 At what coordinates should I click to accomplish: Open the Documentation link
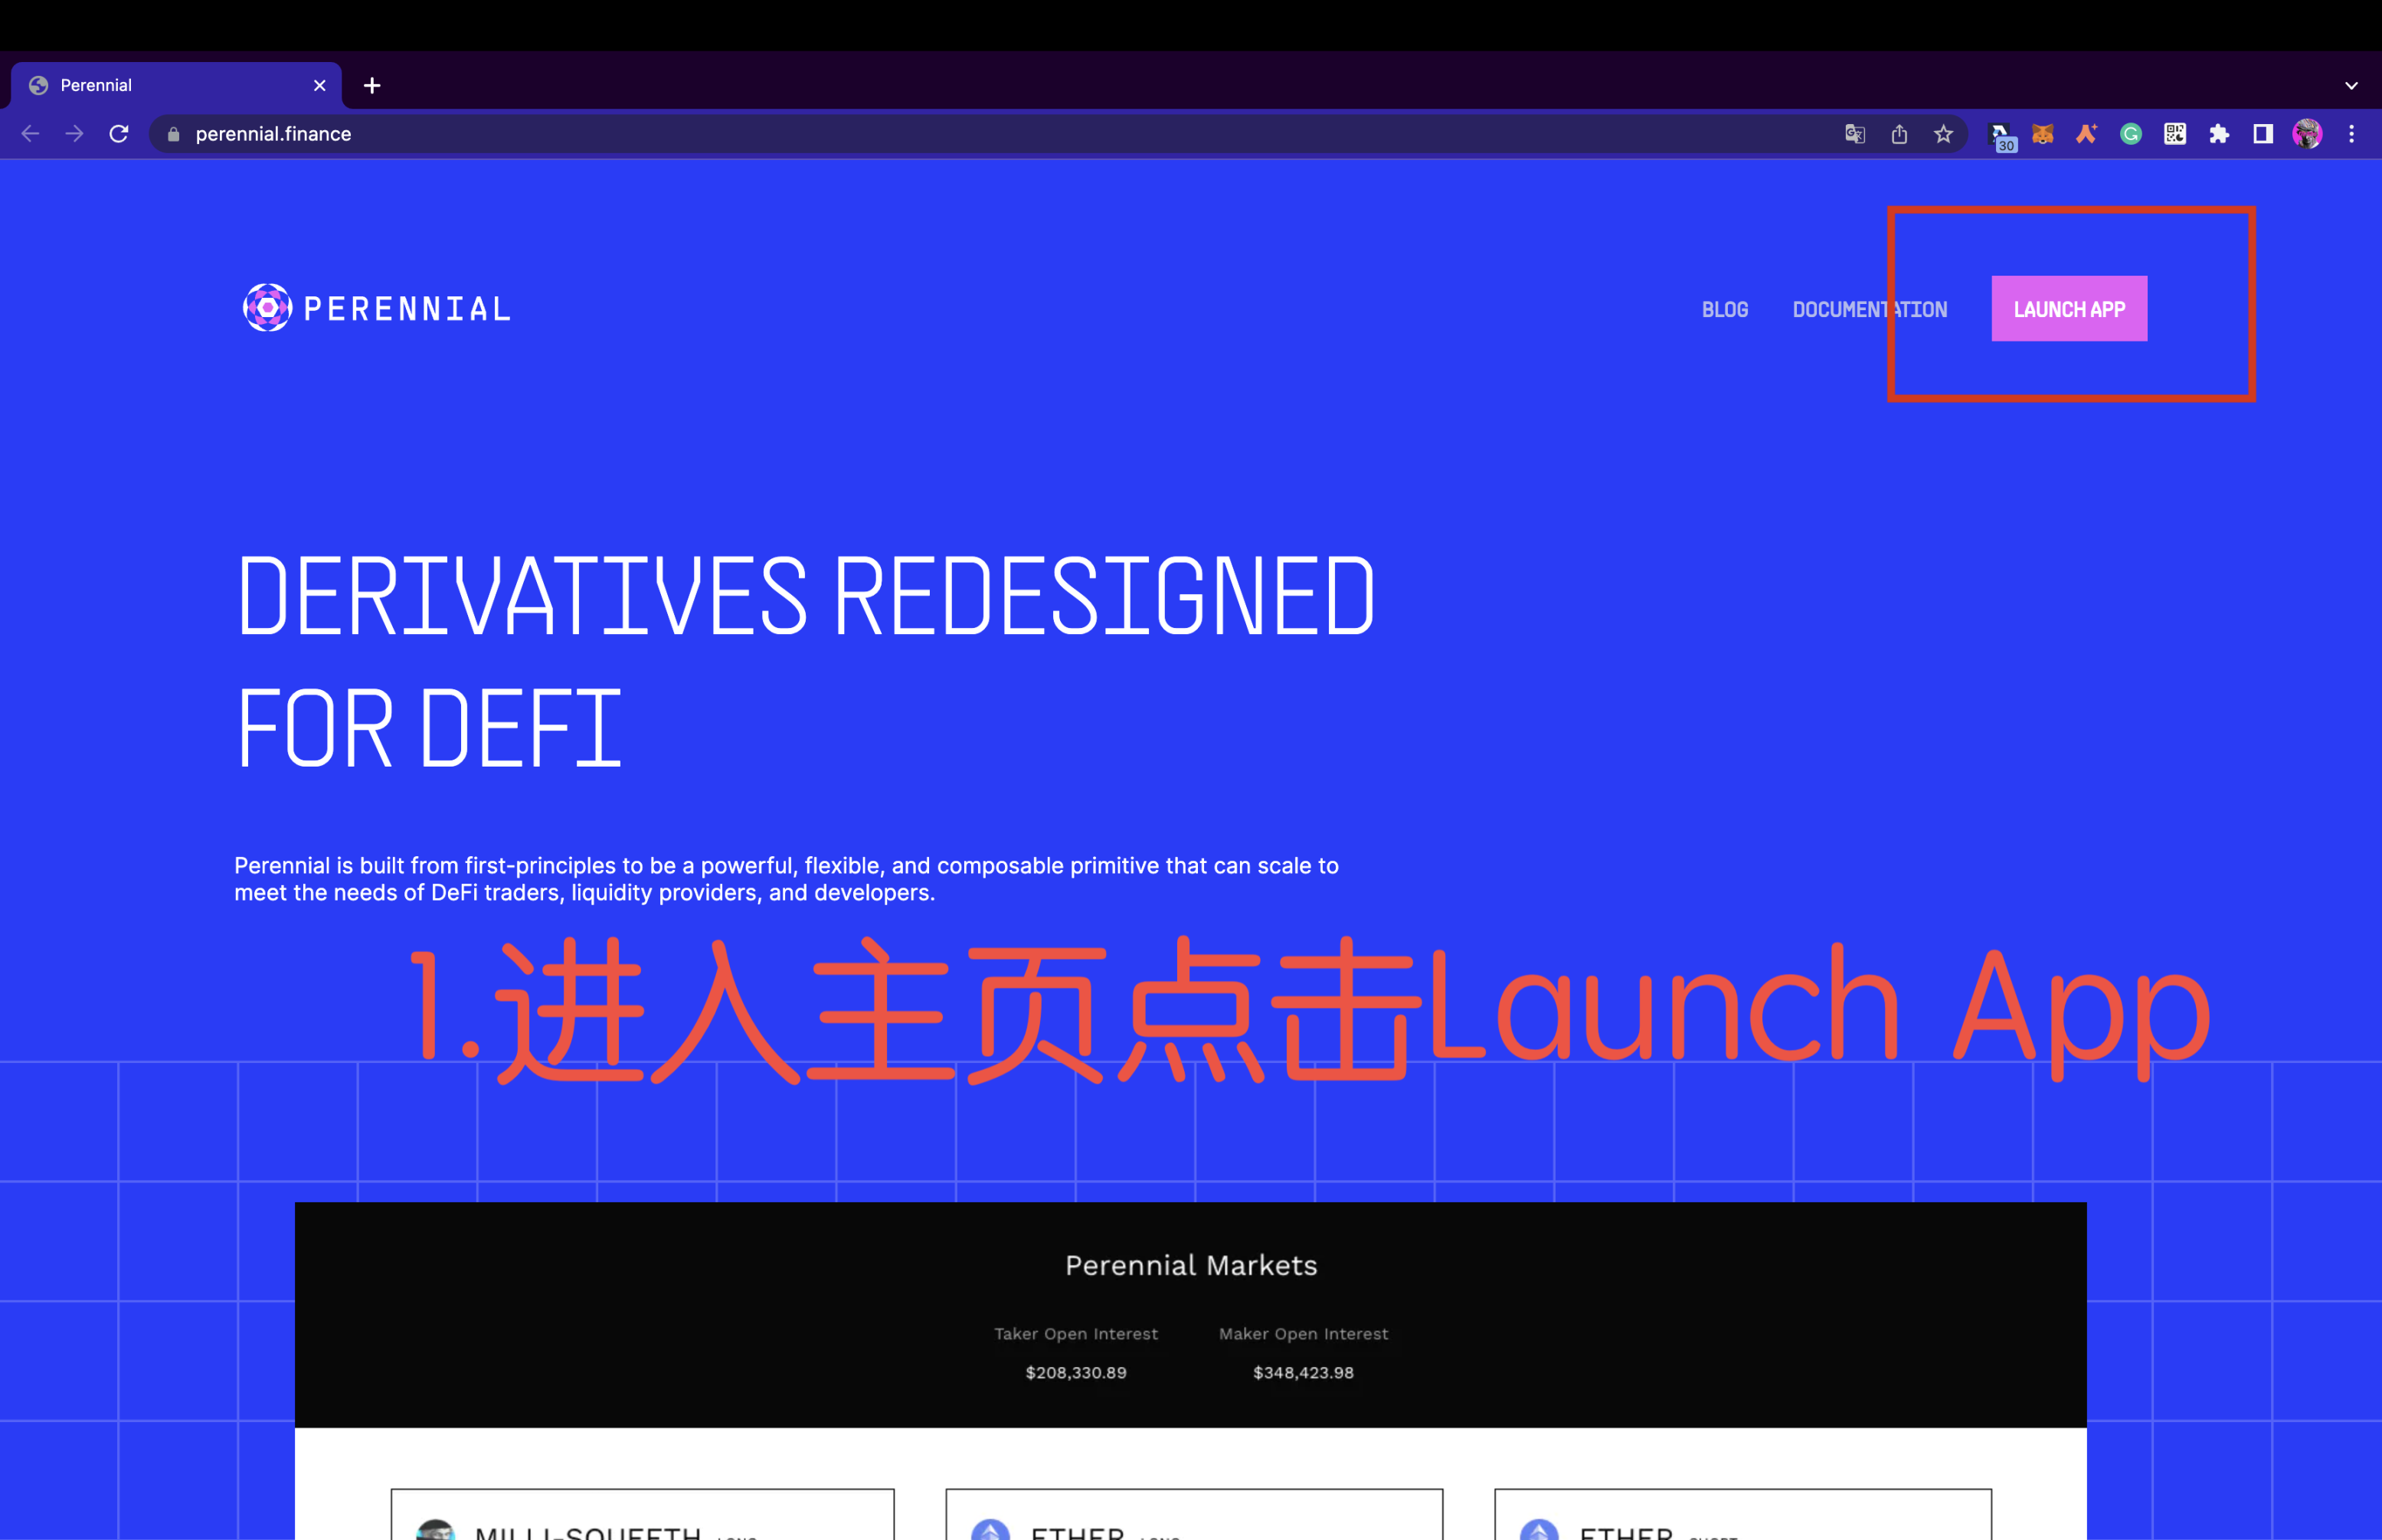pyautogui.click(x=1869, y=309)
